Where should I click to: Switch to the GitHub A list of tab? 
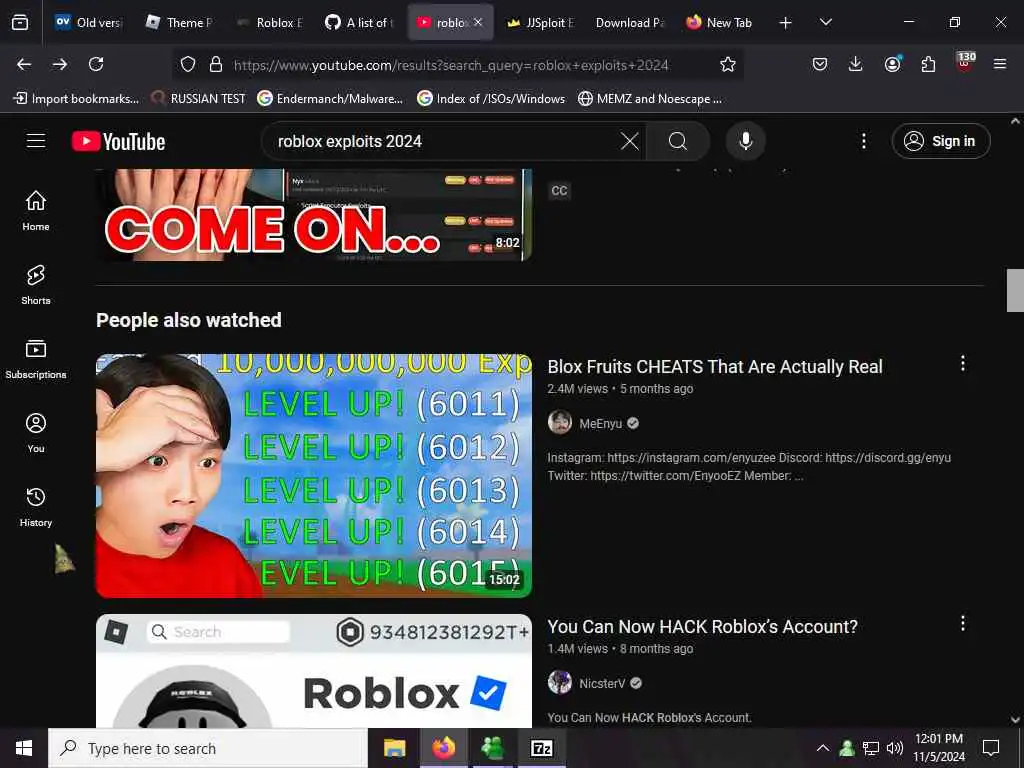coord(361,22)
